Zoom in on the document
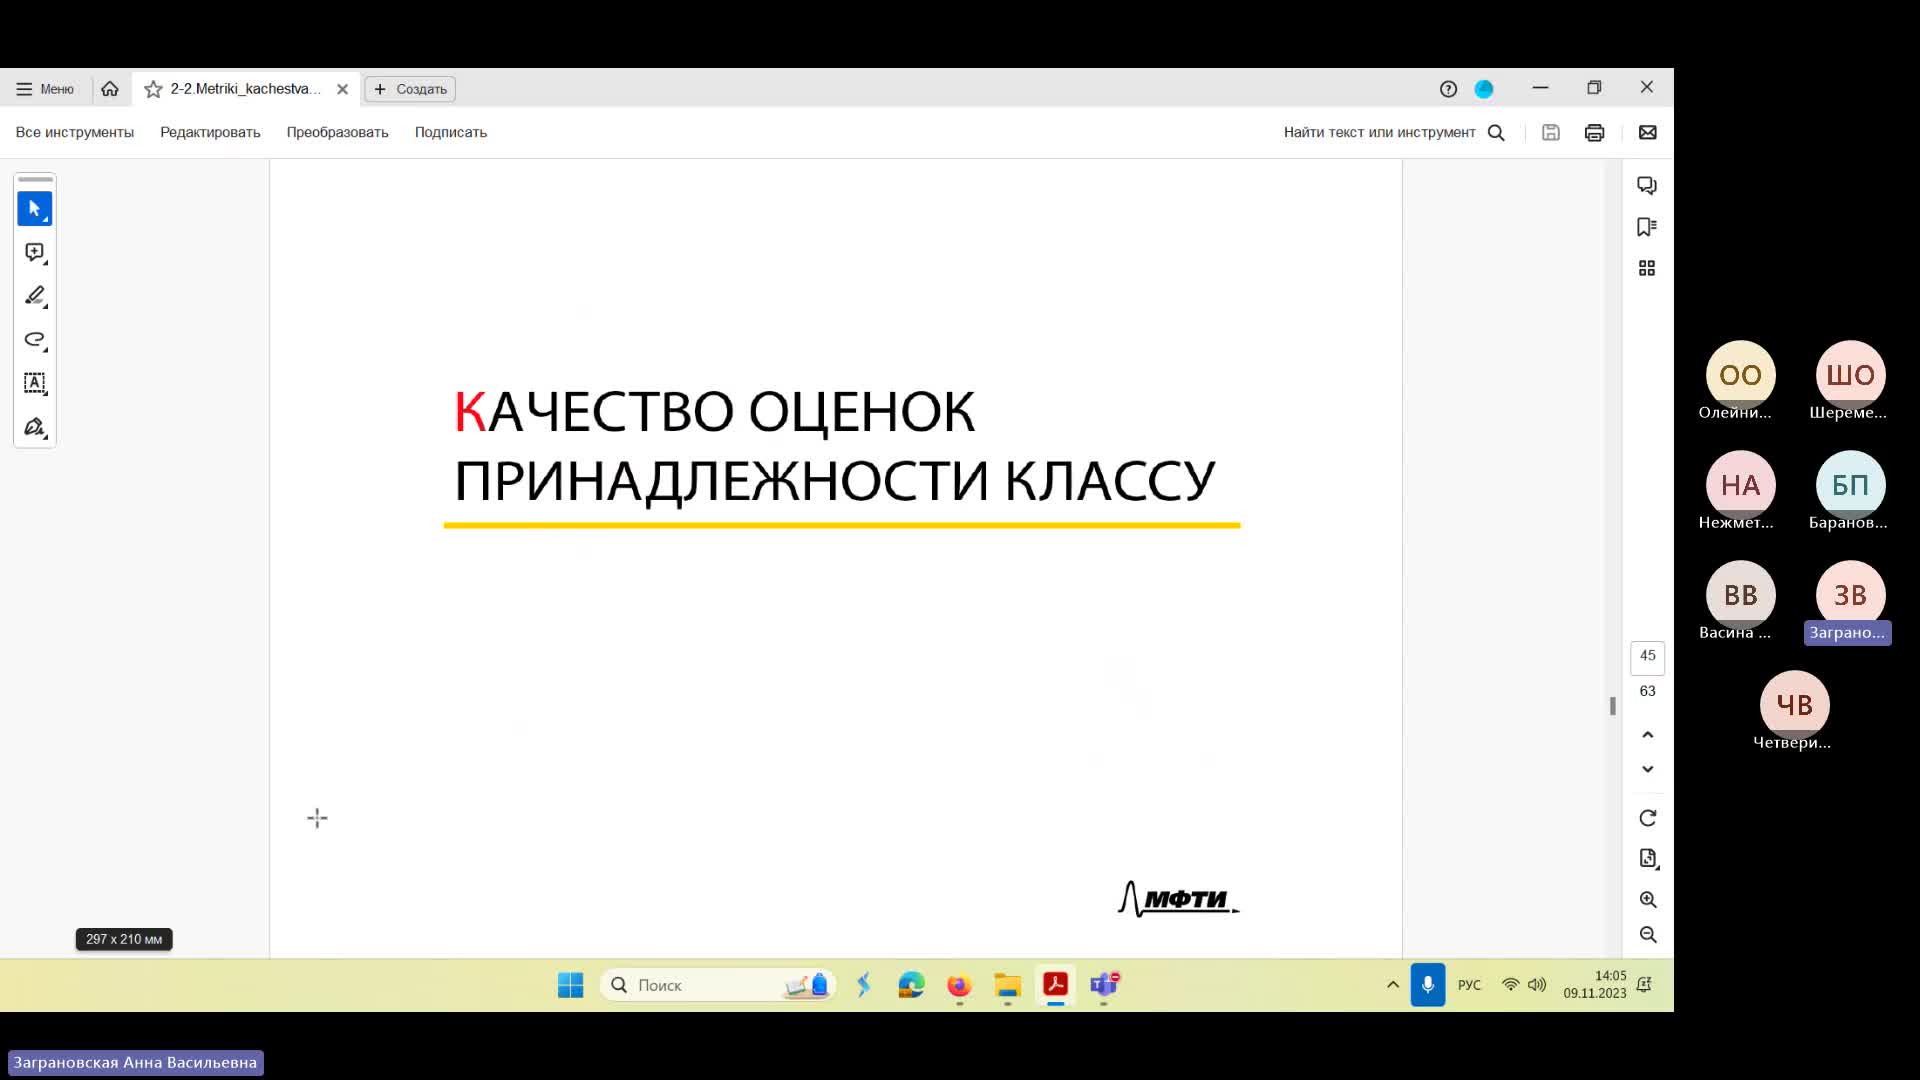Screen dimensions: 1920x1080 tap(1648, 900)
